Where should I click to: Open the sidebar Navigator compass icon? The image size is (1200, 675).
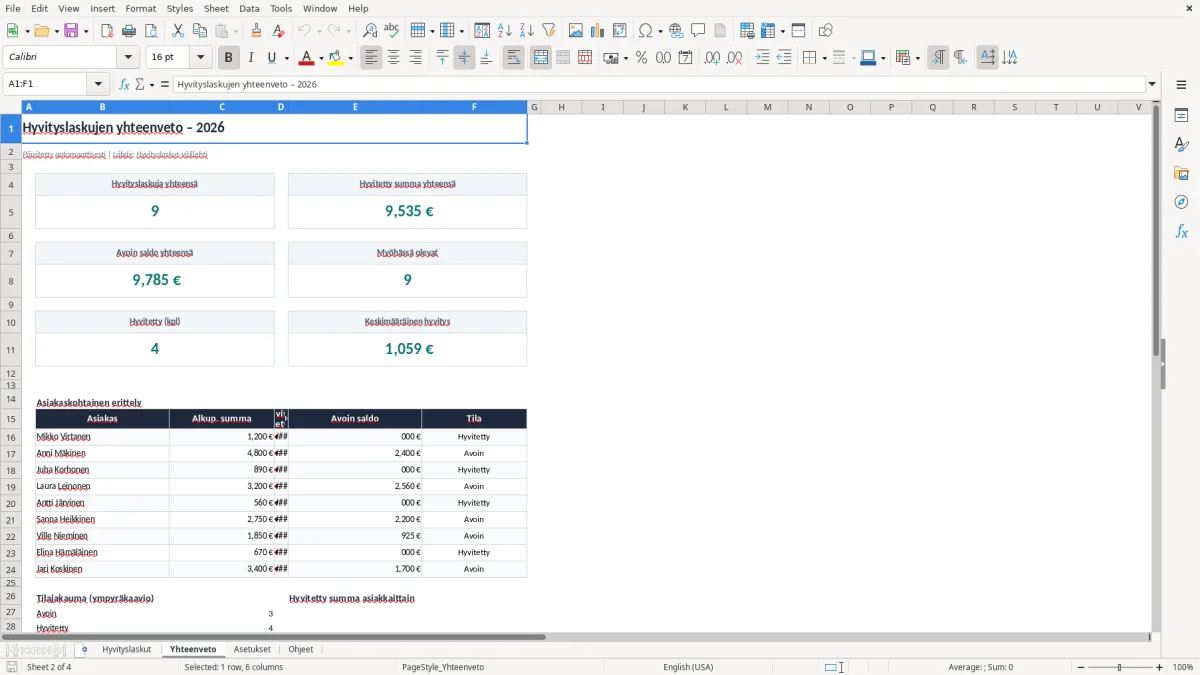(1181, 203)
